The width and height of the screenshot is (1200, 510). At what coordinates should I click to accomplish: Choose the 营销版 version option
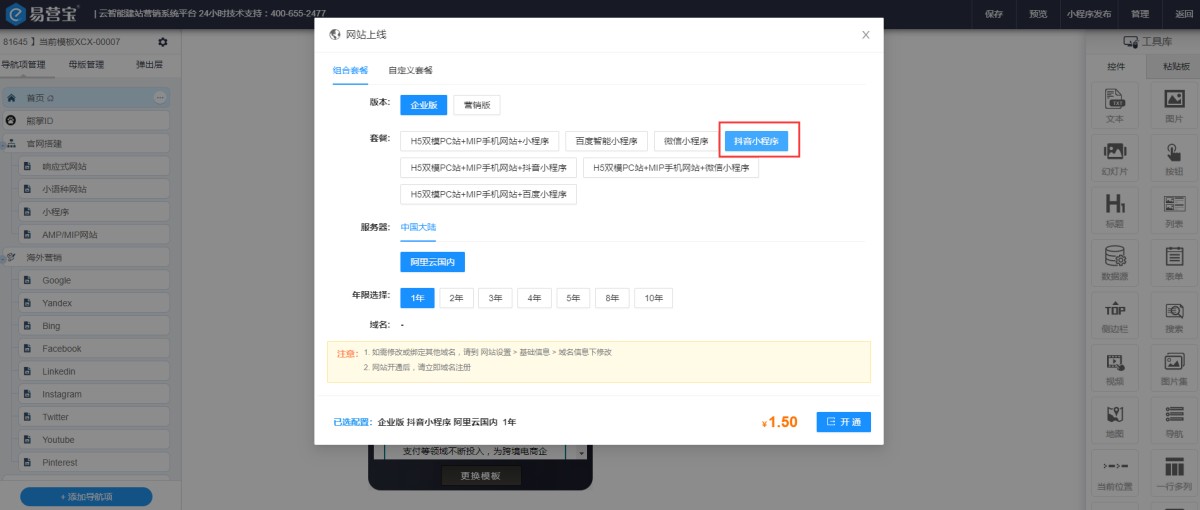coord(477,104)
